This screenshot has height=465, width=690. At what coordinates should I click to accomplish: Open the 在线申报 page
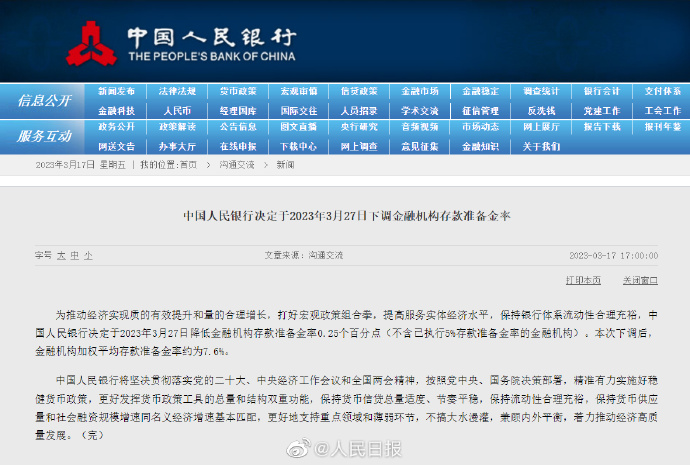pos(238,146)
